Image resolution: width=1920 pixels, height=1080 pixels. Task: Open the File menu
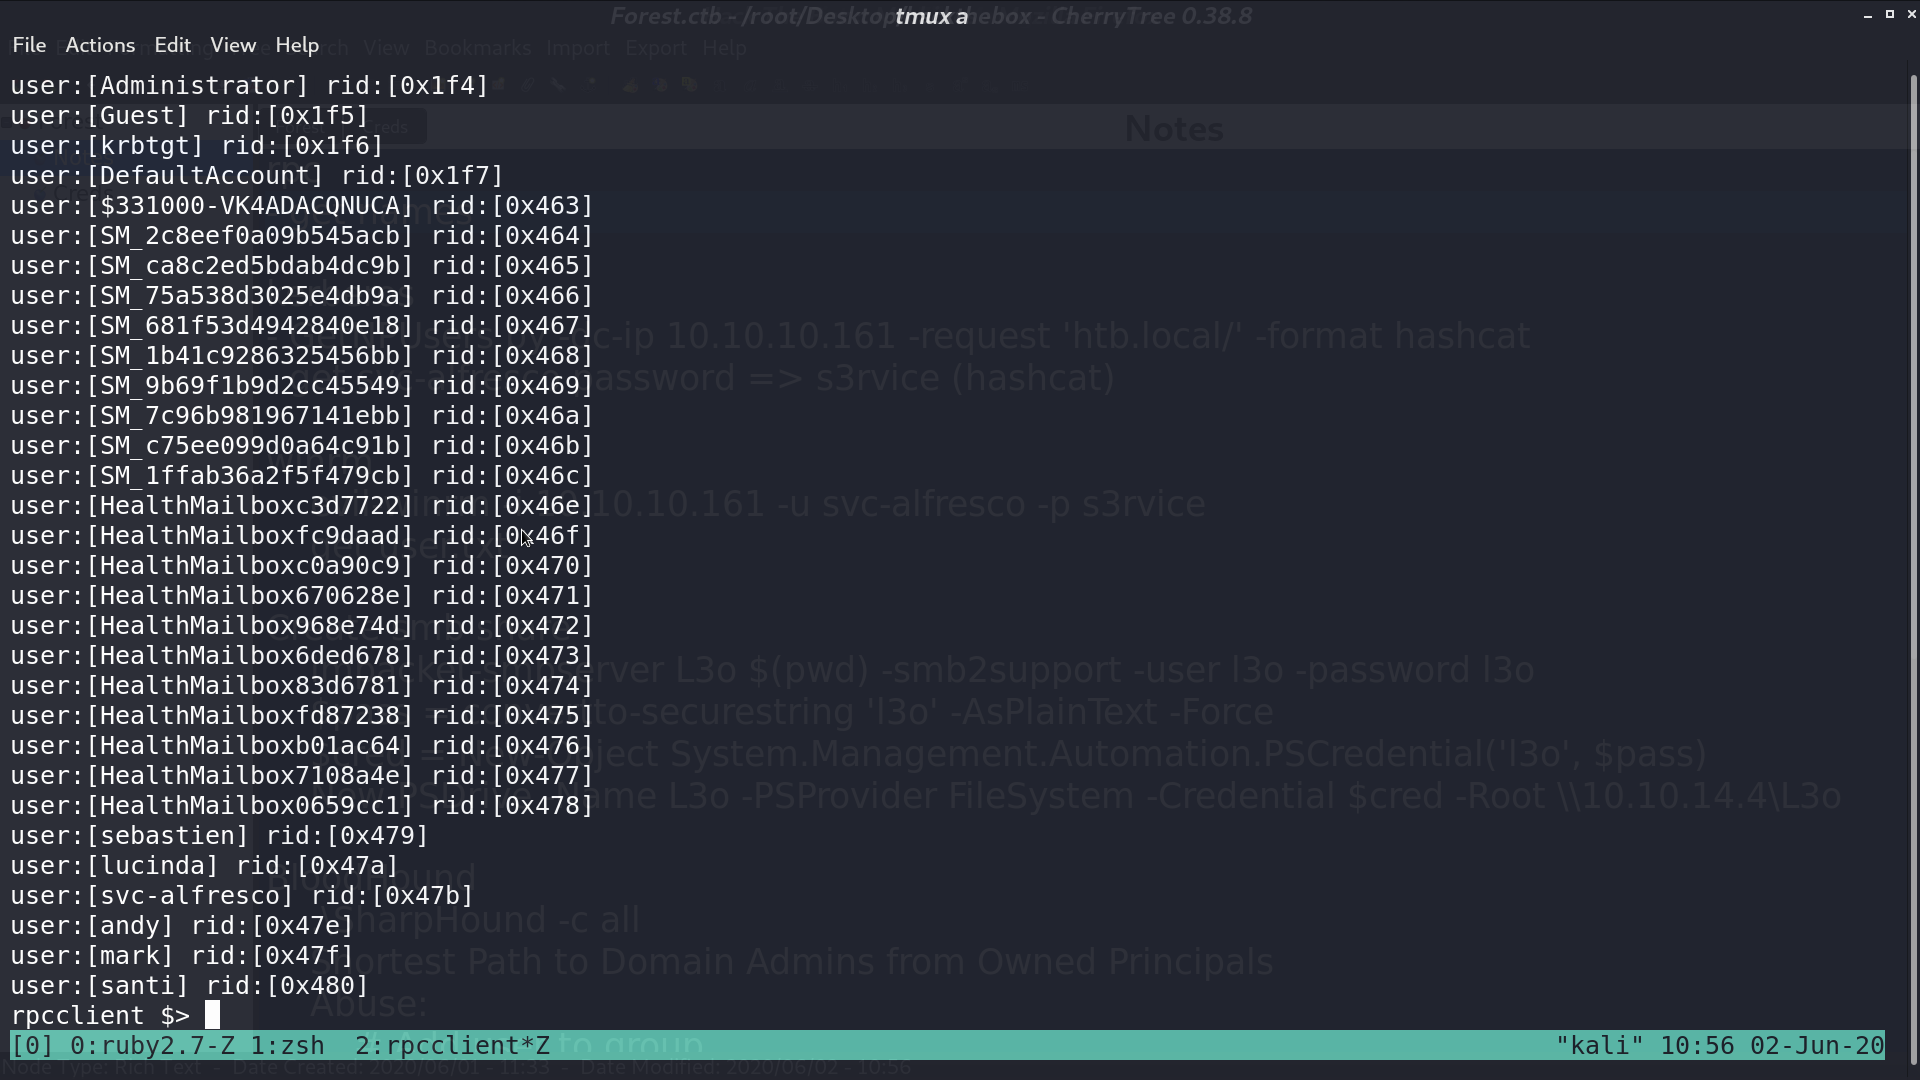point(29,45)
